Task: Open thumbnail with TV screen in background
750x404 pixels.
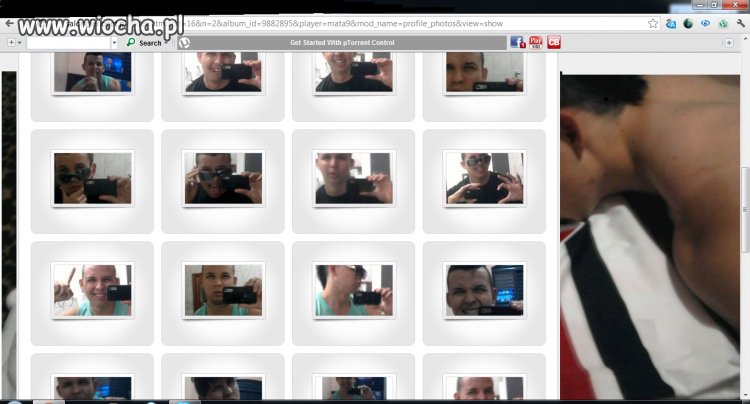Action: tap(92, 72)
